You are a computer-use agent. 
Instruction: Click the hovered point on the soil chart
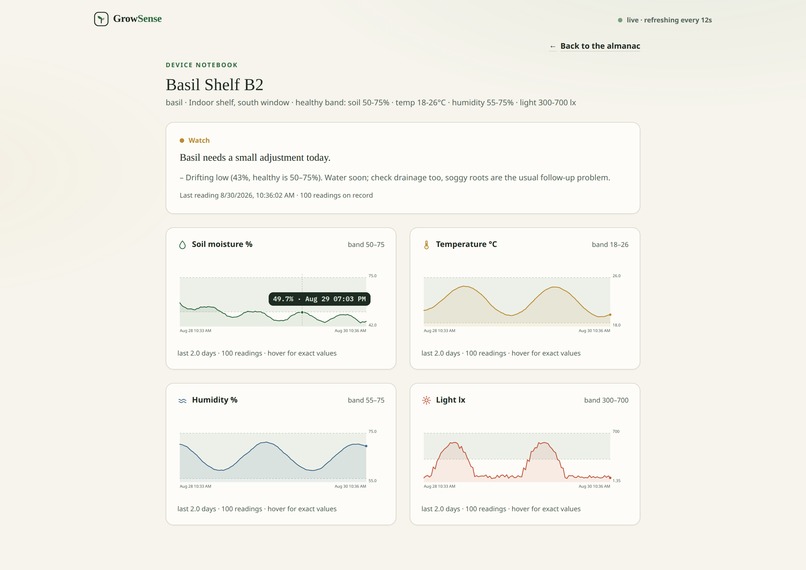302,312
